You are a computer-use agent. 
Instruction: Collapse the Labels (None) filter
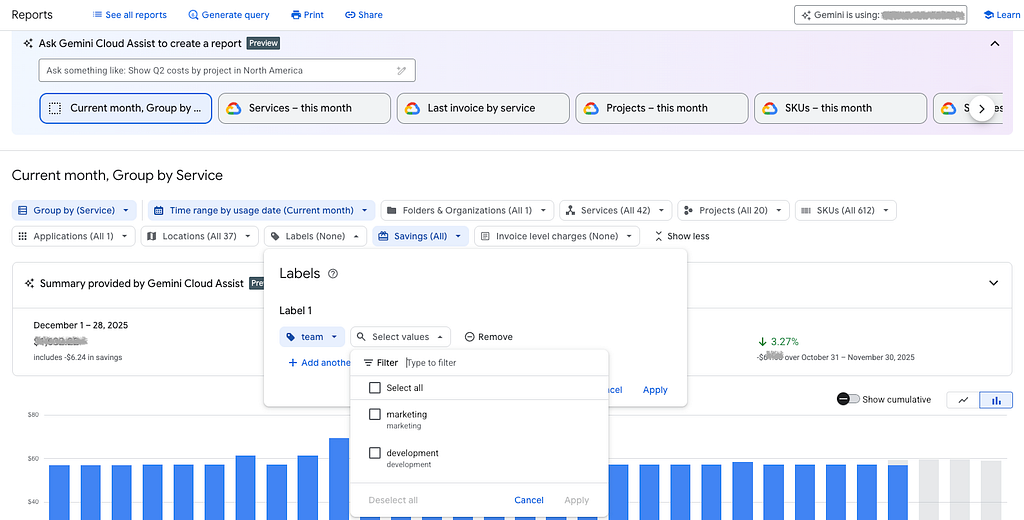point(315,236)
